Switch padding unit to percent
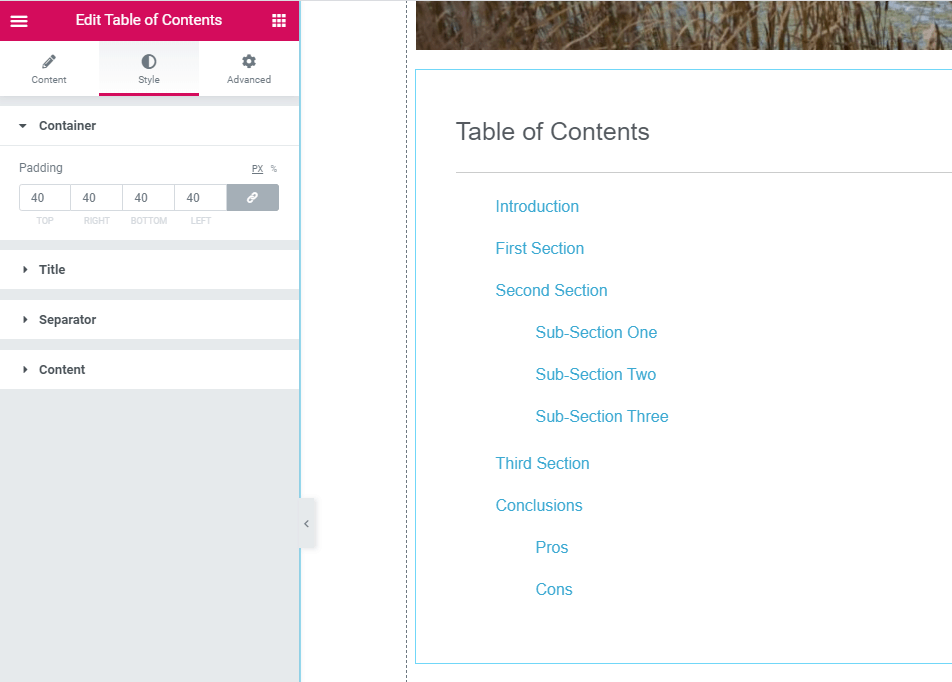Viewport: 952px width, 682px height. tap(274, 169)
